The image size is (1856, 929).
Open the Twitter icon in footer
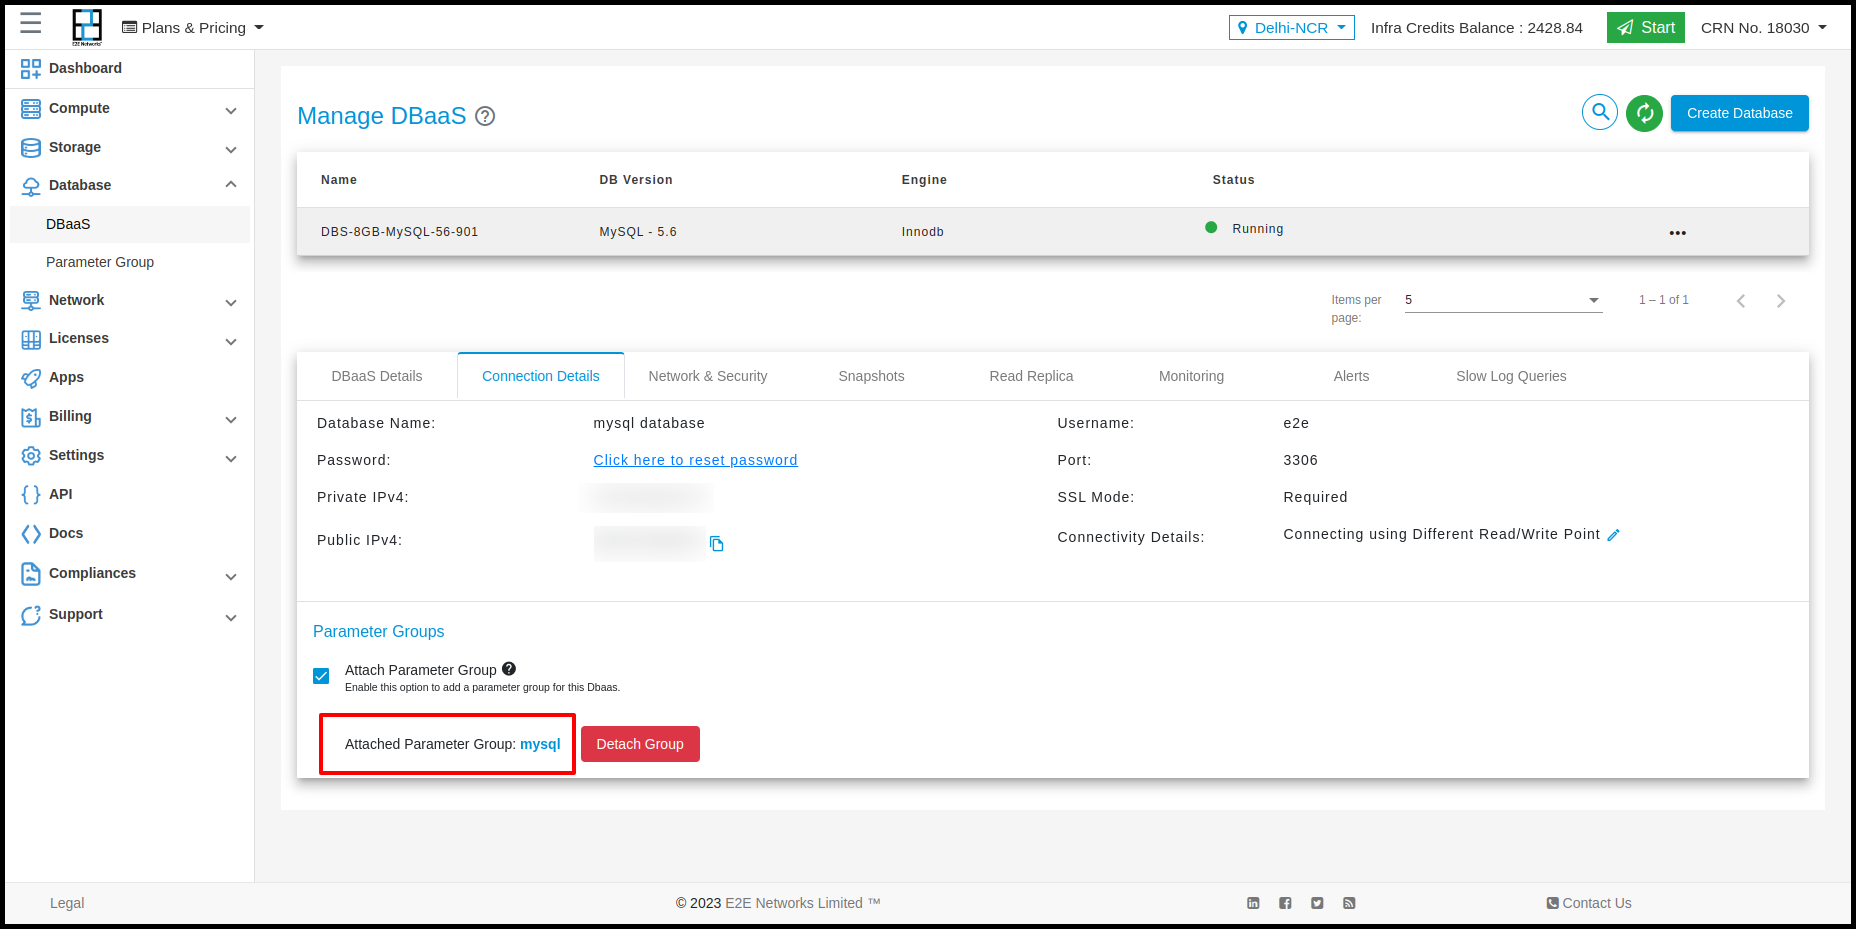pyautogui.click(x=1317, y=903)
